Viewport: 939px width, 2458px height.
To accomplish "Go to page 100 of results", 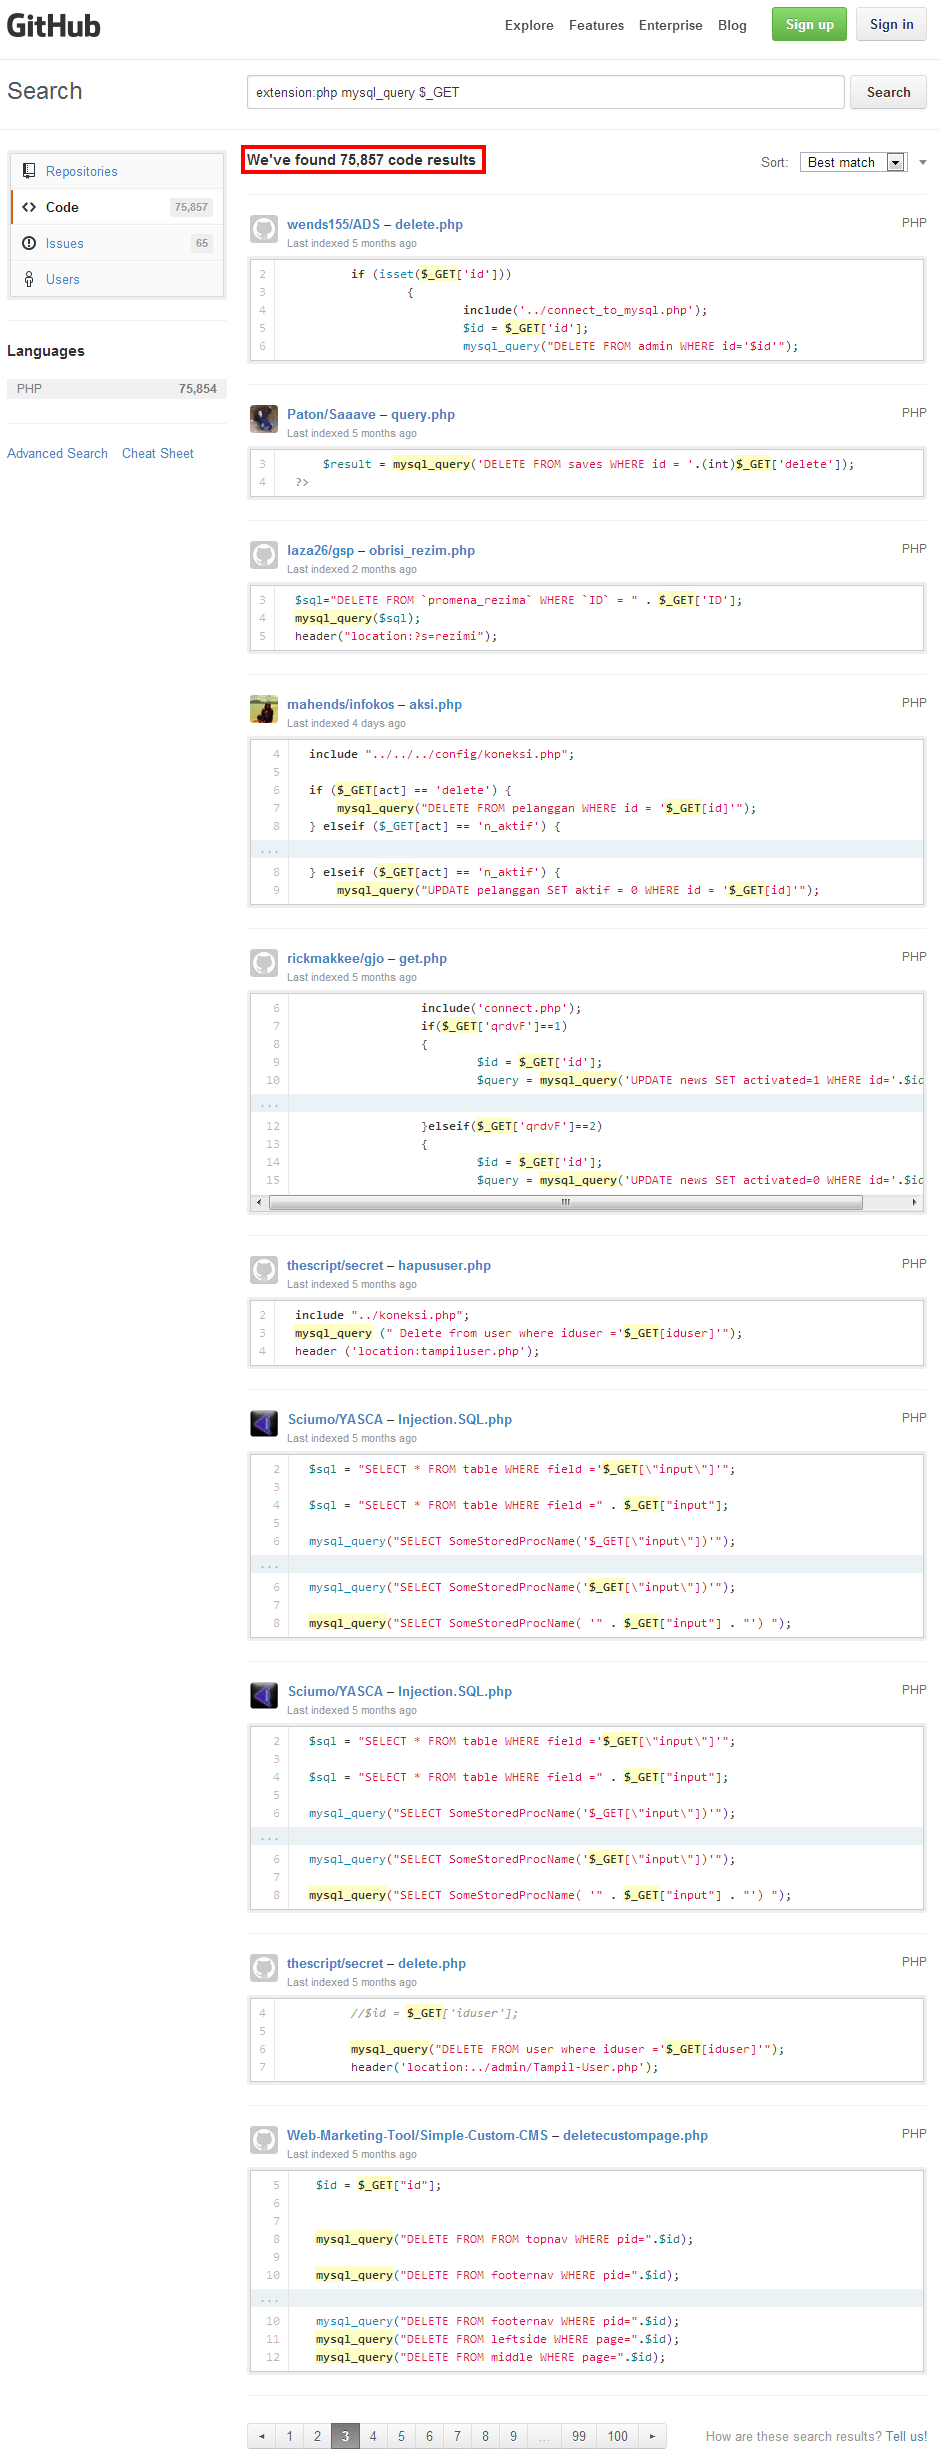I will pos(618,2436).
